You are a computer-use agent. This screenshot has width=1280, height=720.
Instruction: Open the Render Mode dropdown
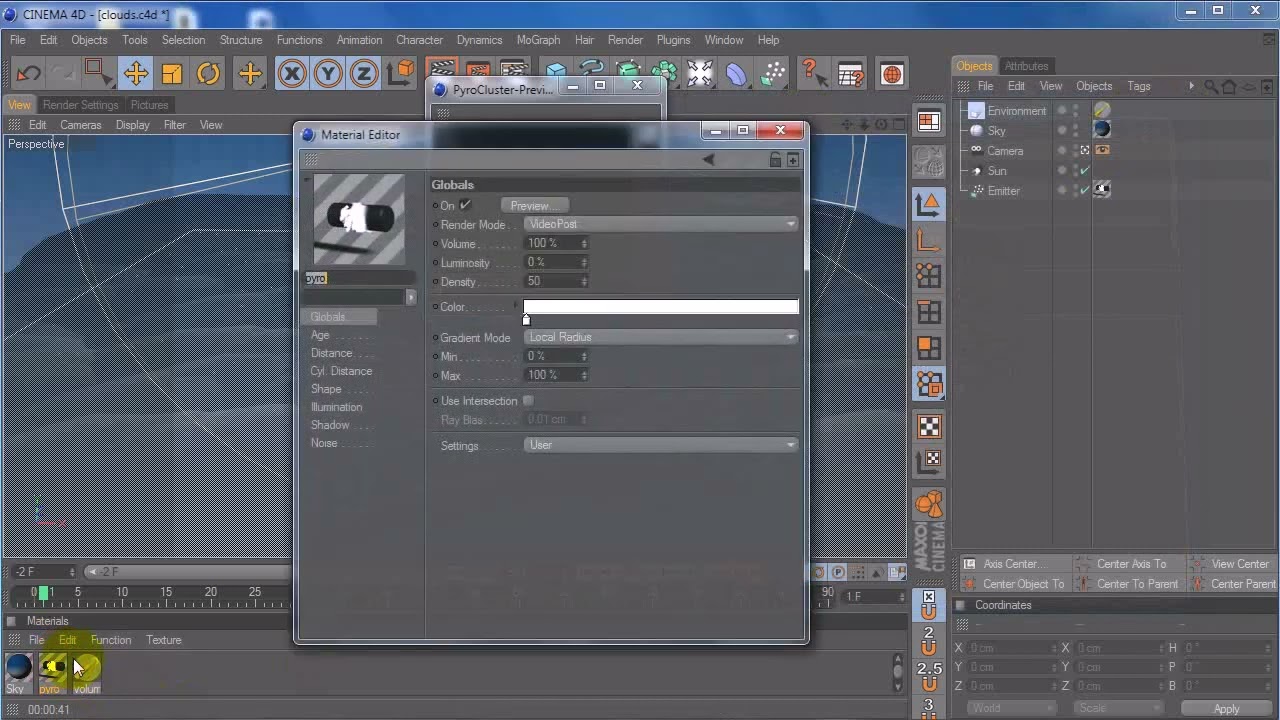(x=661, y=224)
